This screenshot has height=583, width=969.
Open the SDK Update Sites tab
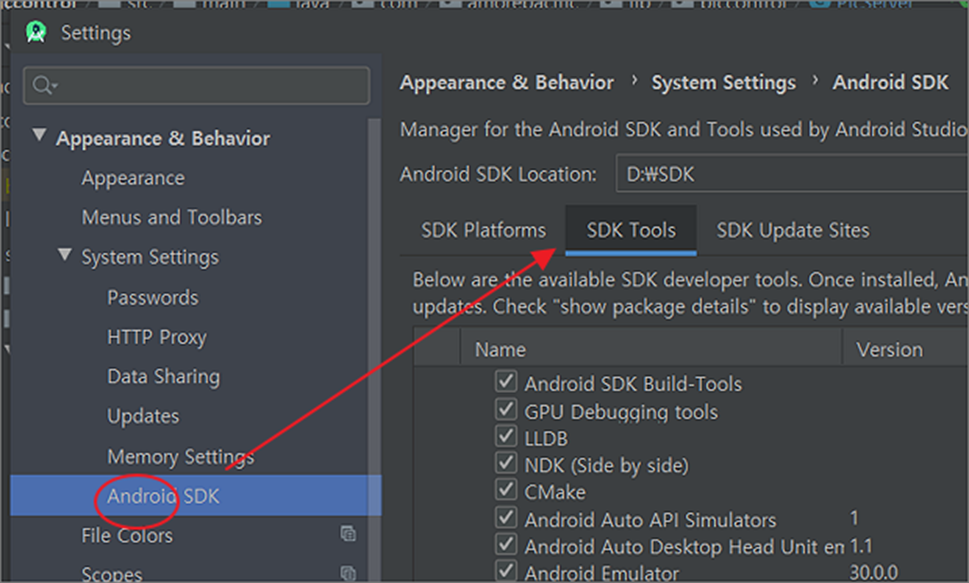(x=792, y=230)
